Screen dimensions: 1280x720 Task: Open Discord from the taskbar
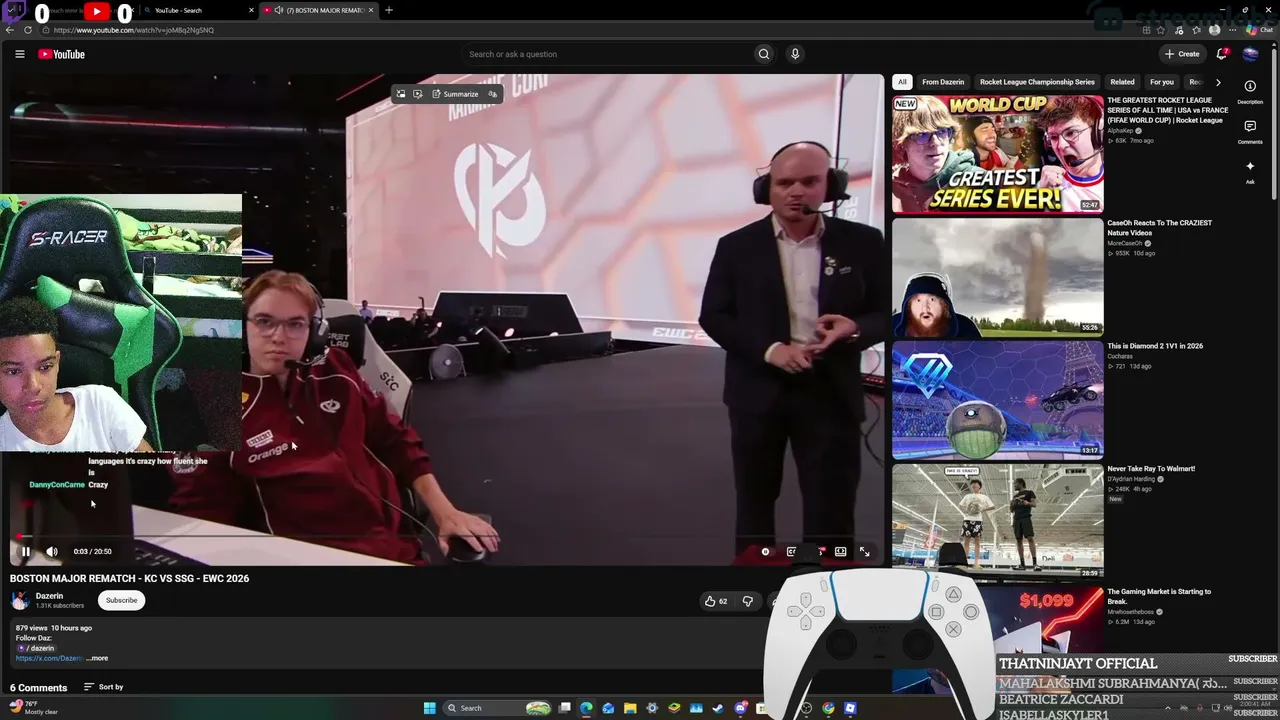pyautogui.click(x=741, y=708)
